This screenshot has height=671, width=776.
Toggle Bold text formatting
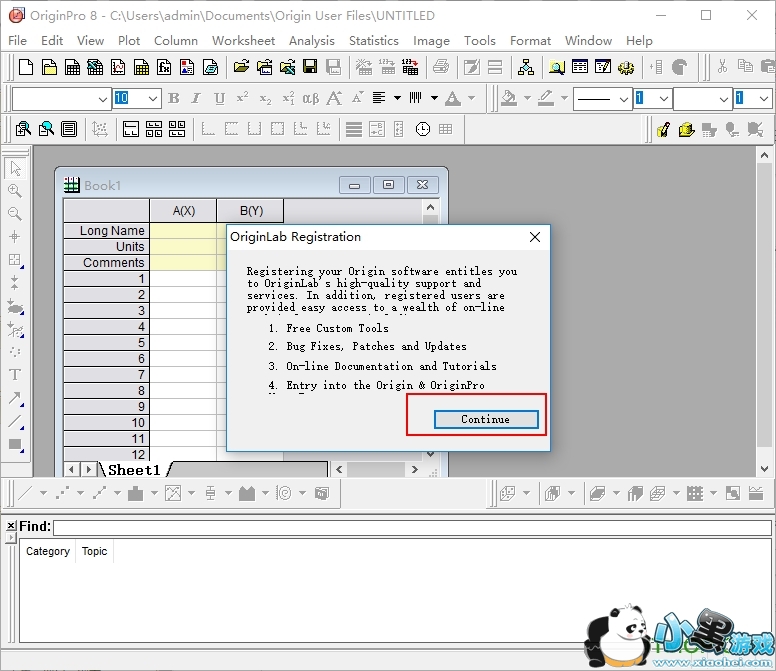174,99
